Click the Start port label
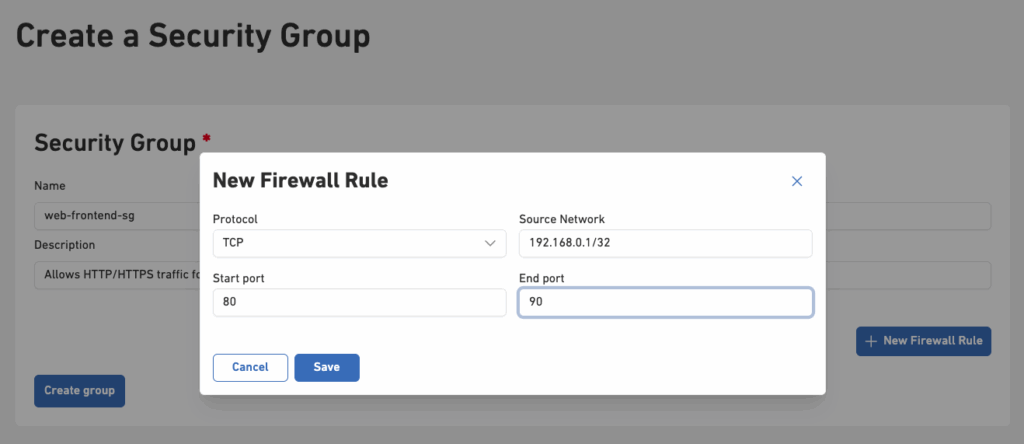1024x444 pixels. [239, 278]
